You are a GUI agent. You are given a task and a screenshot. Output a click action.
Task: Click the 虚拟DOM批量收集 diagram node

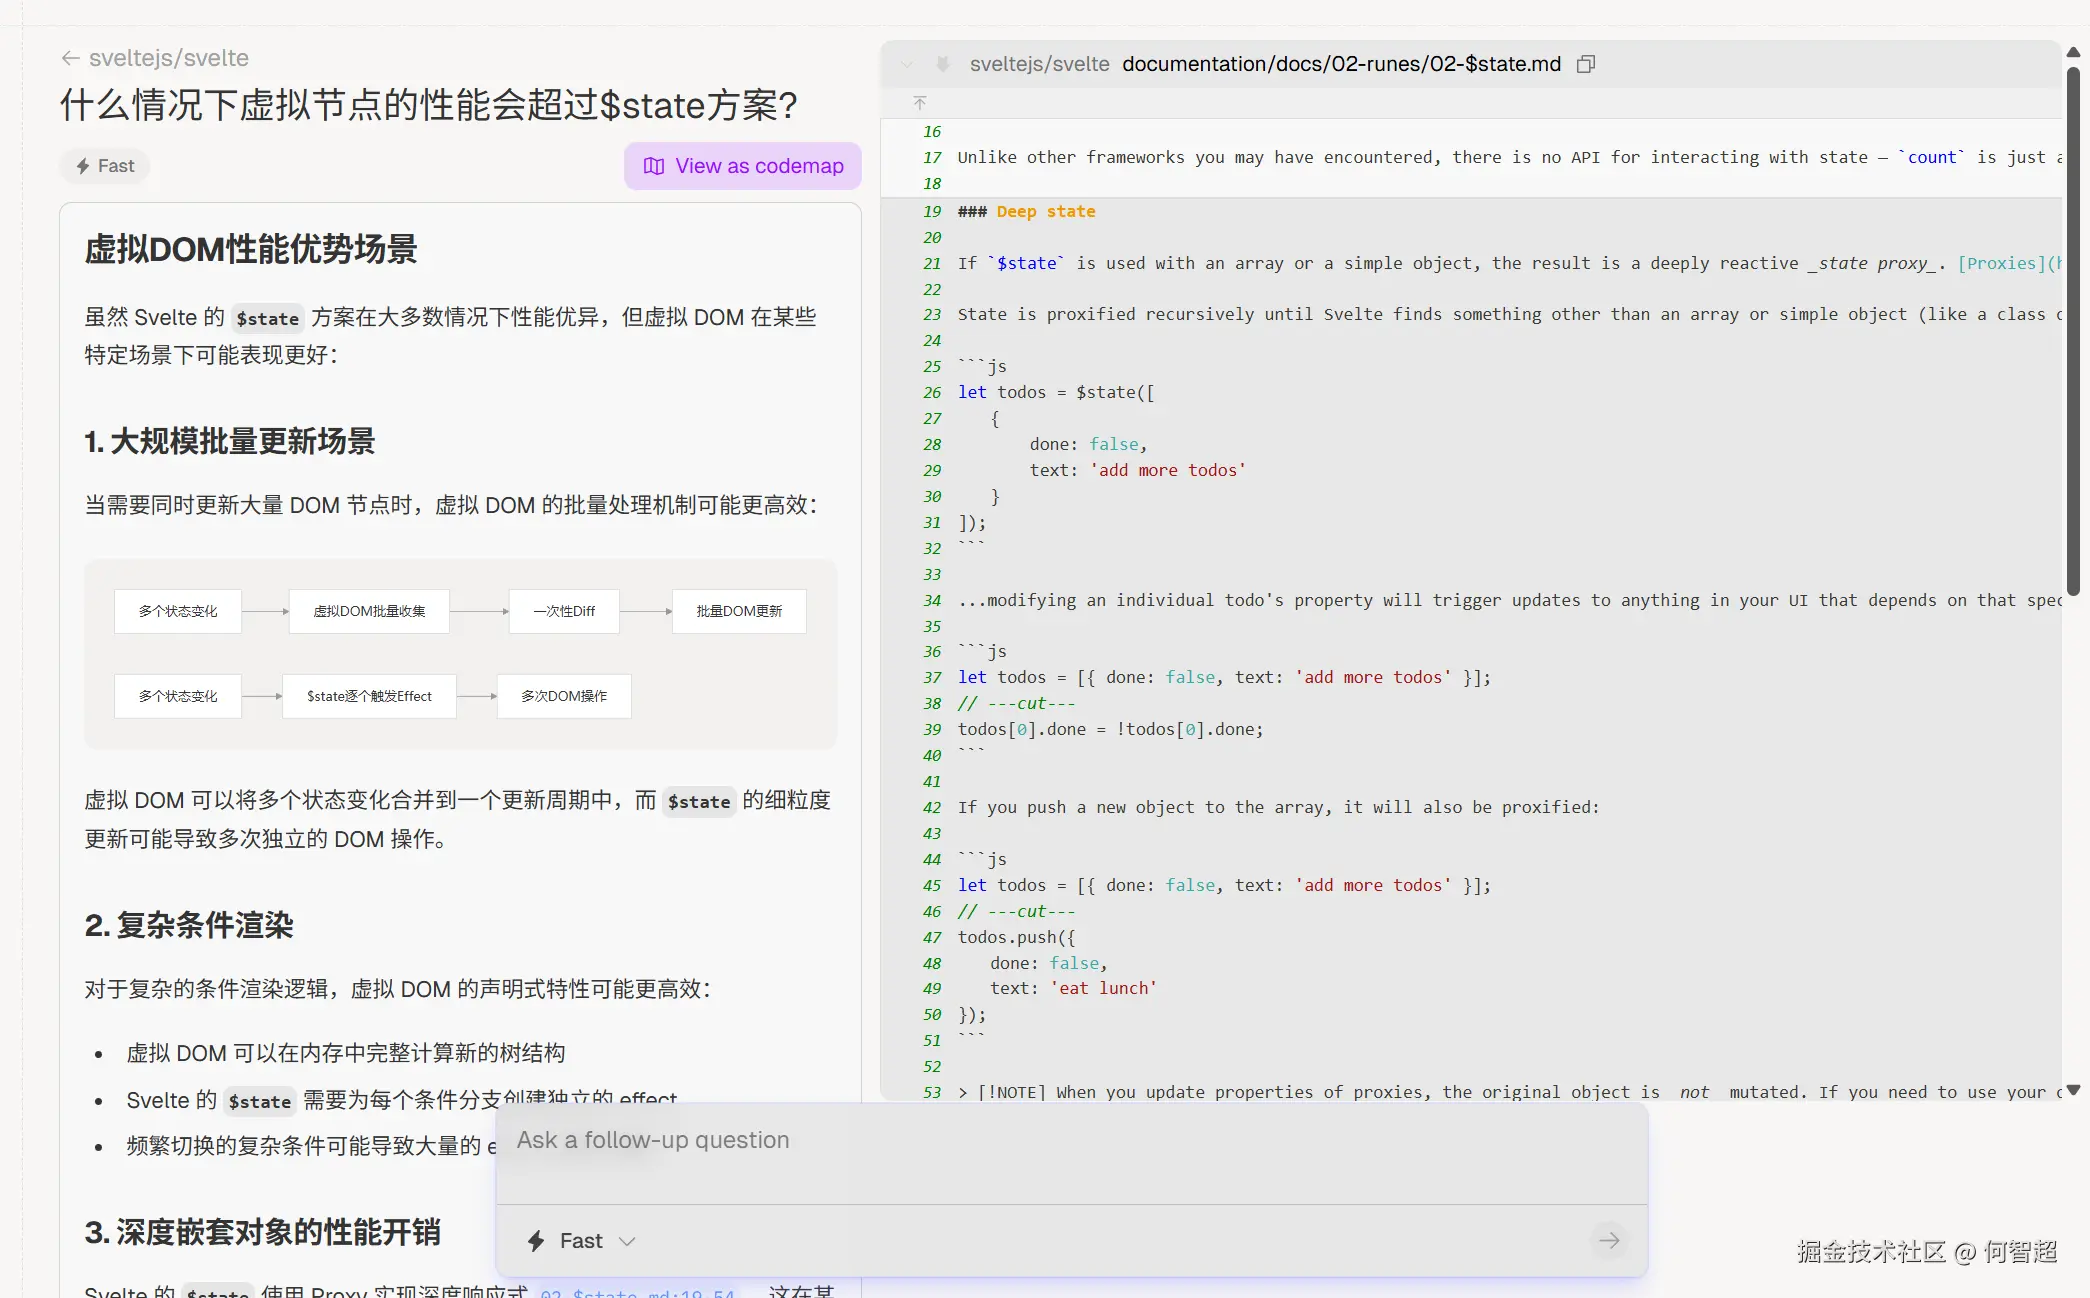[x=369, y=611]
